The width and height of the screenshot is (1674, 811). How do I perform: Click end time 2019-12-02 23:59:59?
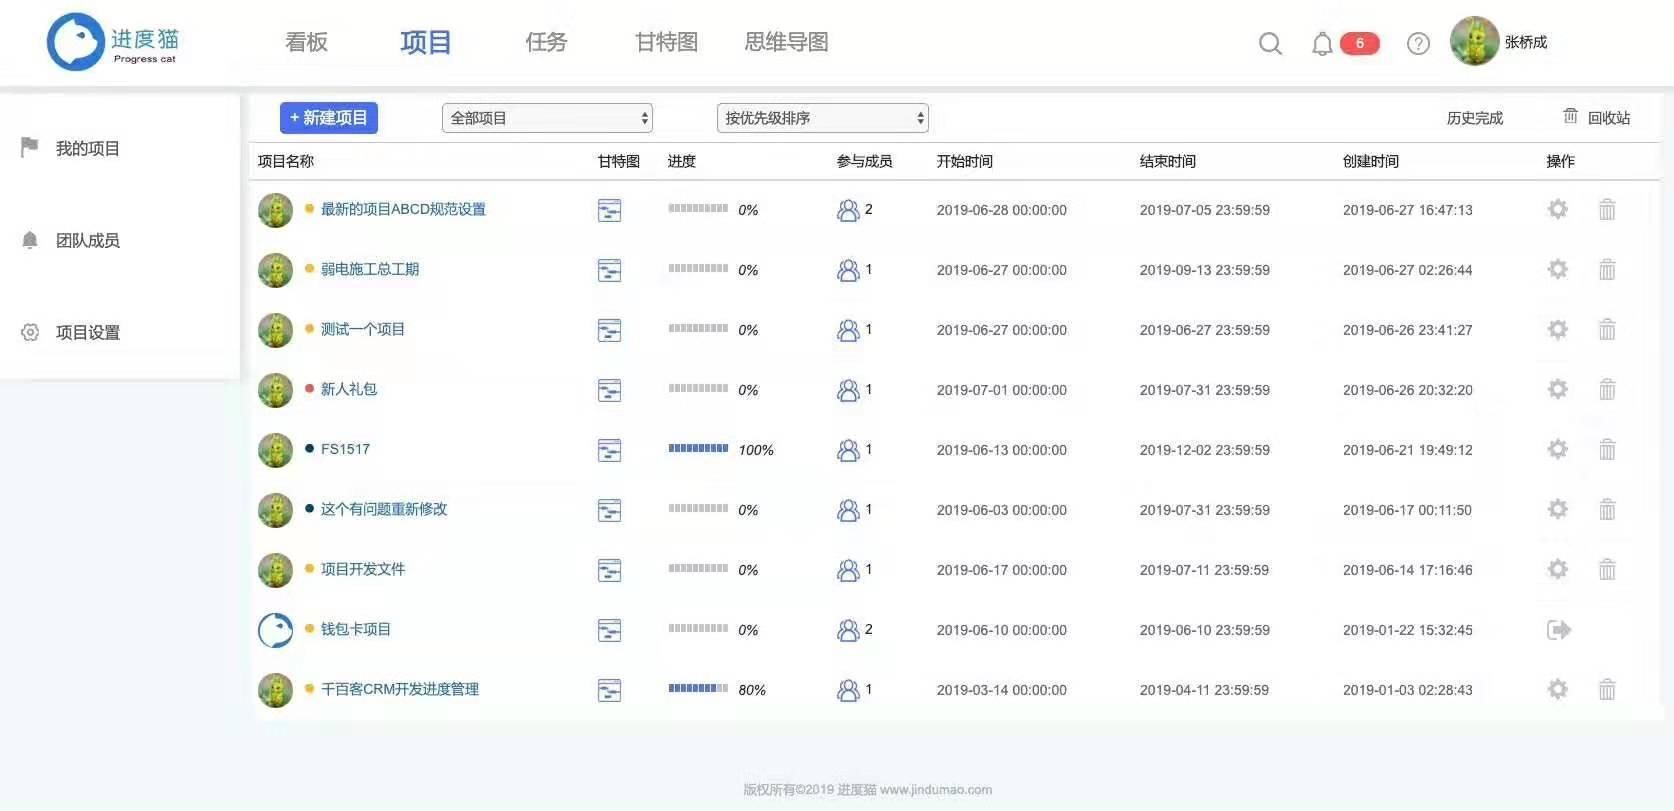tap(1205, 450)
